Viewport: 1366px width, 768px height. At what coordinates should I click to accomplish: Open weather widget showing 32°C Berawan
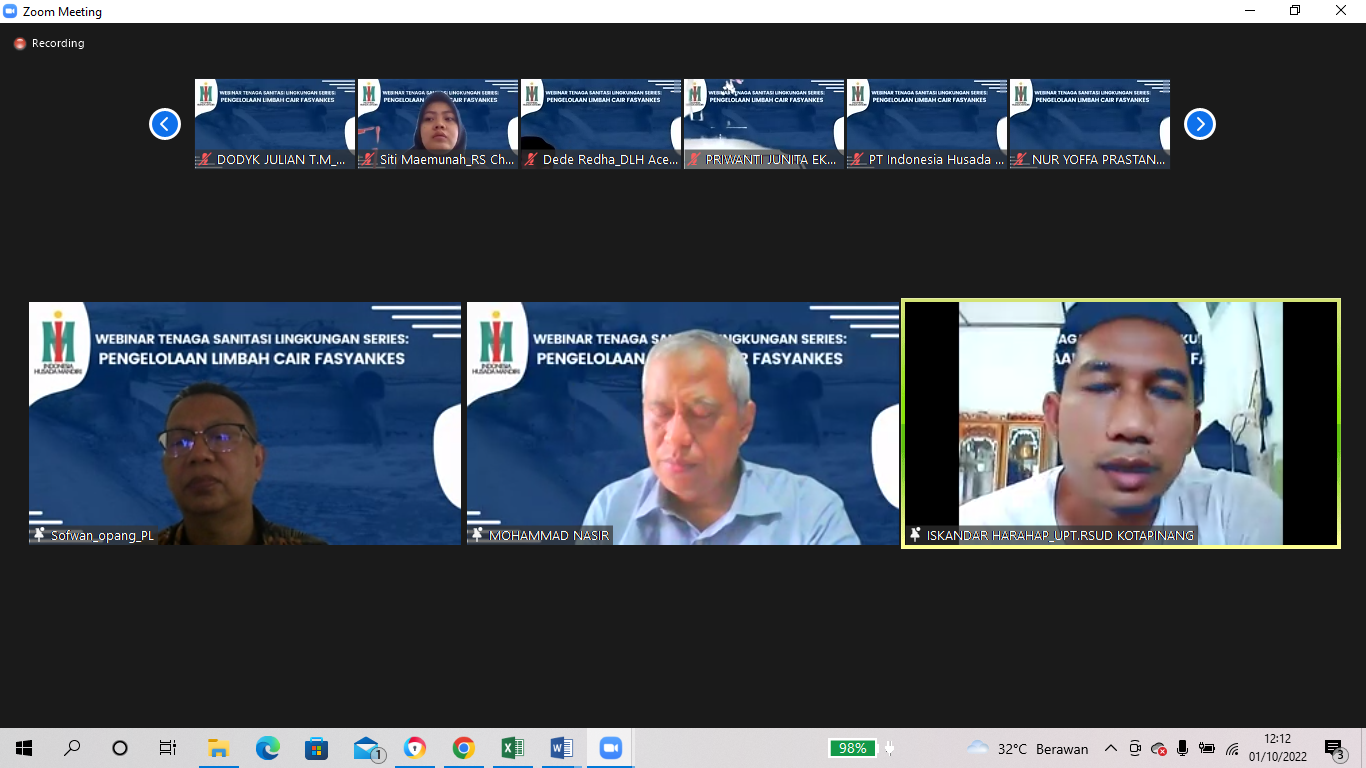[x=1028, y=748]
